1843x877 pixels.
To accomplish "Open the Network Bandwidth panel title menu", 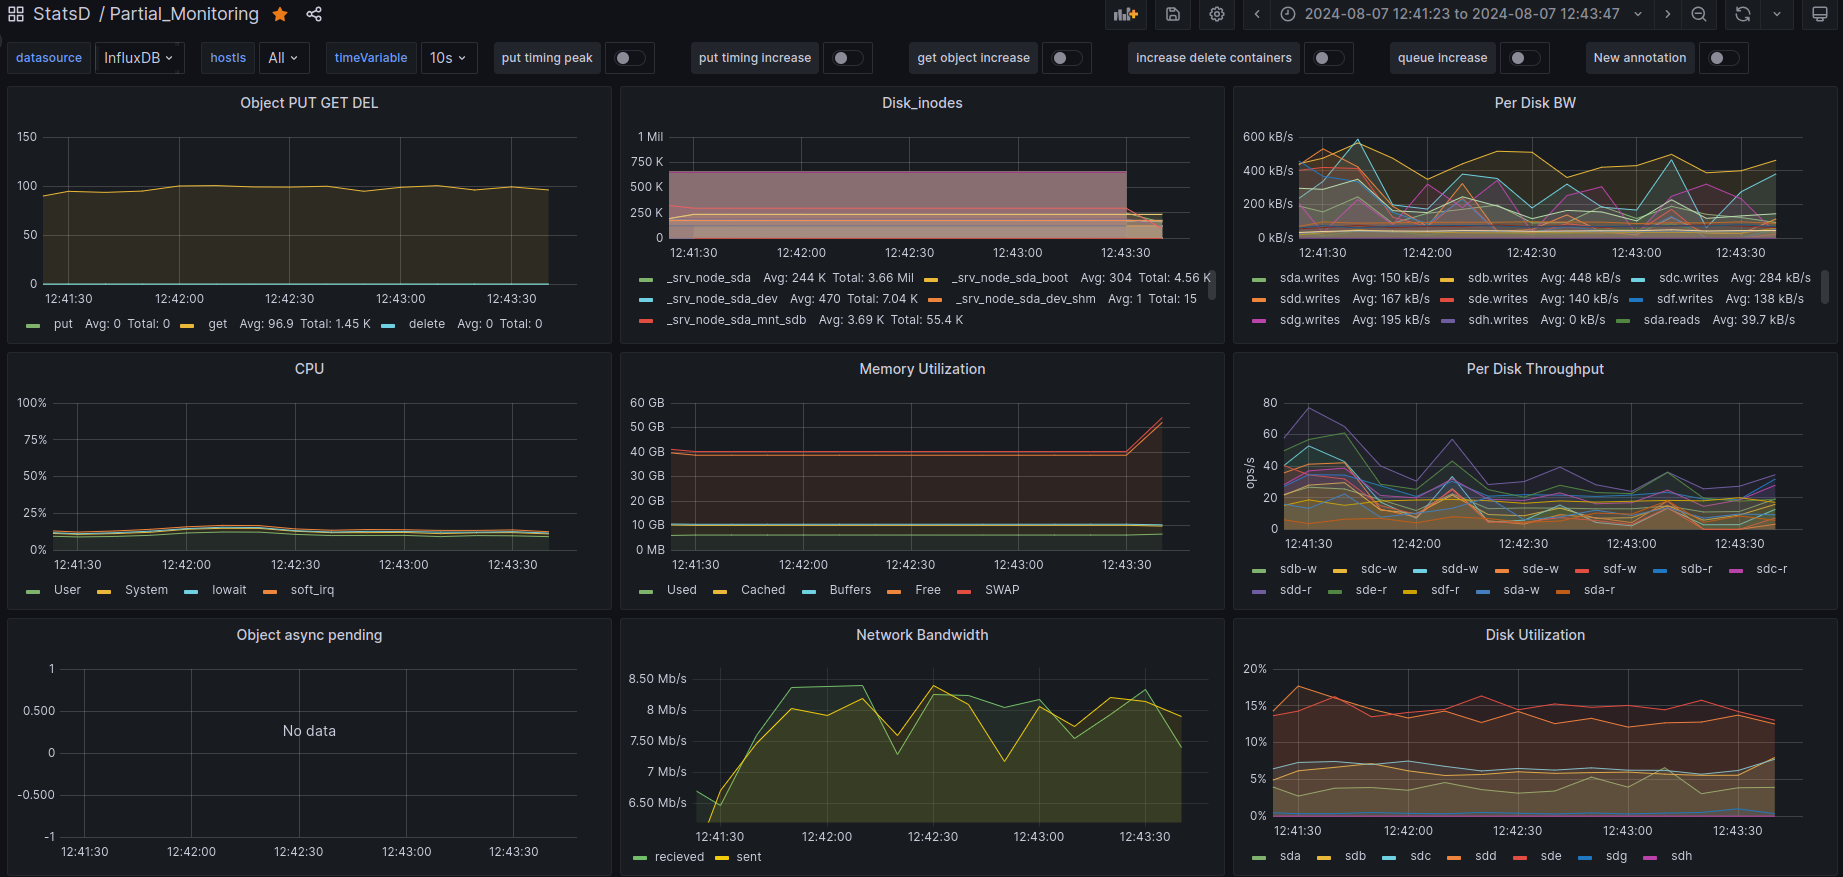I will (x=922, y=635).
